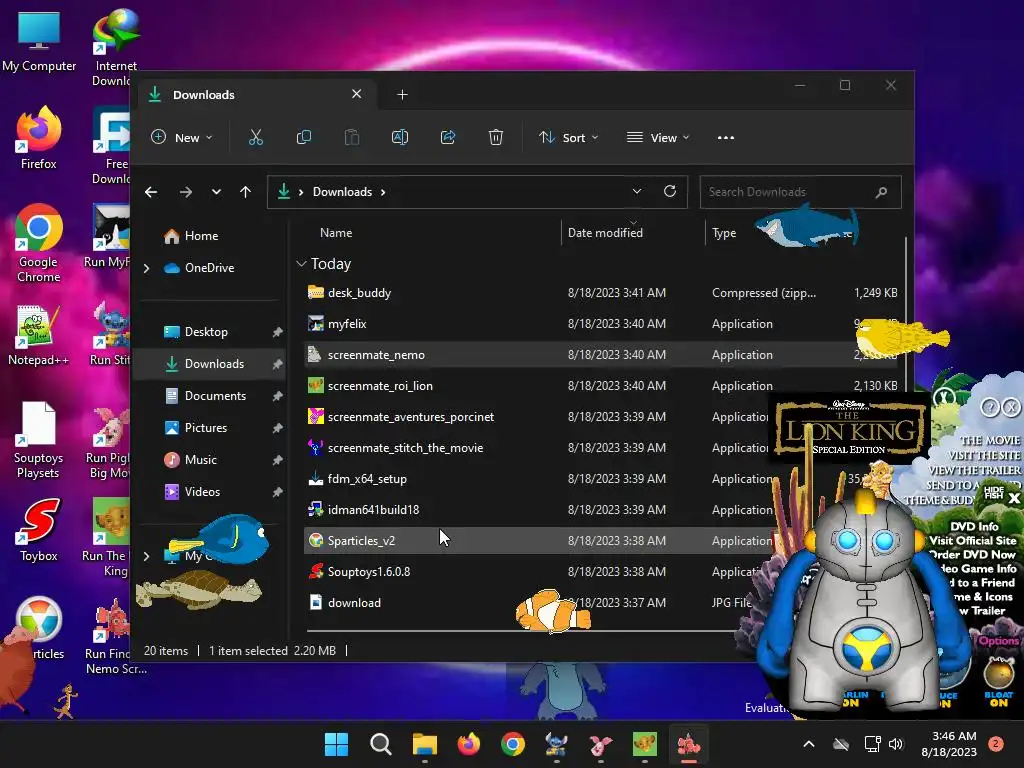
Task: Open Notepad++ desktop shortcut
Action: (x=38, y=335)
